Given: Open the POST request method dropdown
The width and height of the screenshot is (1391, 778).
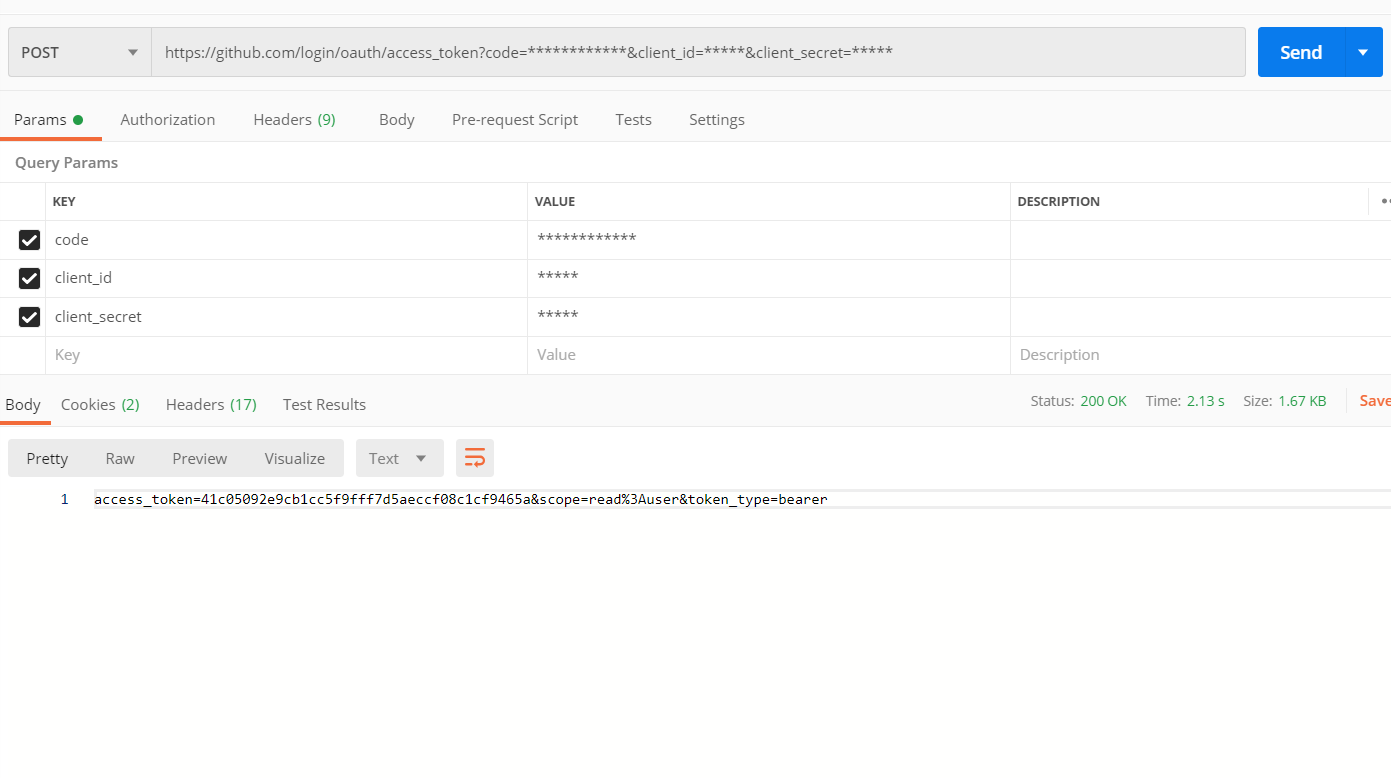Looking at the screenshot, I should coord(78,52).
